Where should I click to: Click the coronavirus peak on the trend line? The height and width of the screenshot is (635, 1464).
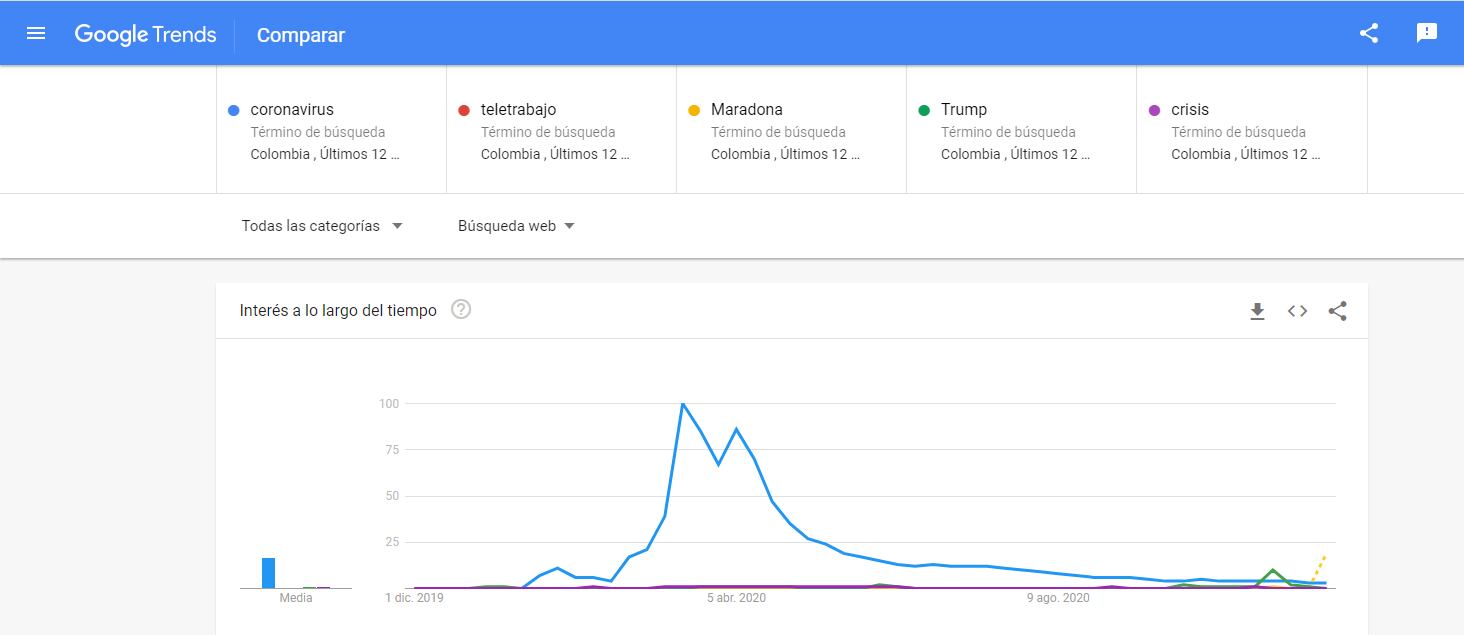(x=683, y=404)
